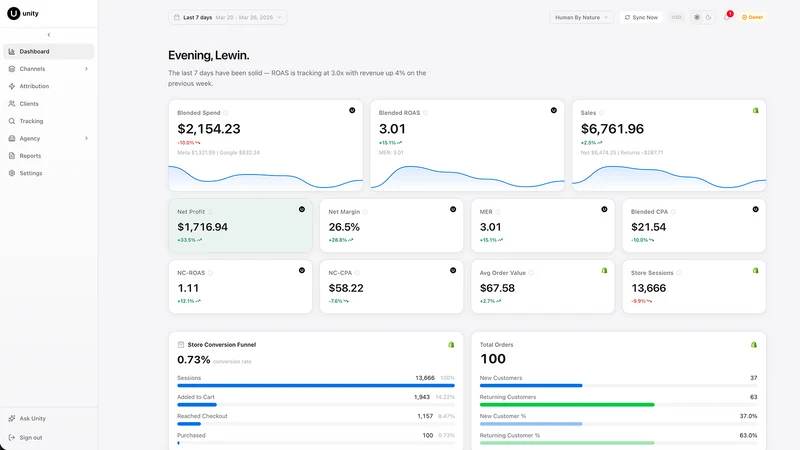This screenshot has width=800, height=450.
Task: Click Shopify icon on Sales card
Action: (756, 110)
